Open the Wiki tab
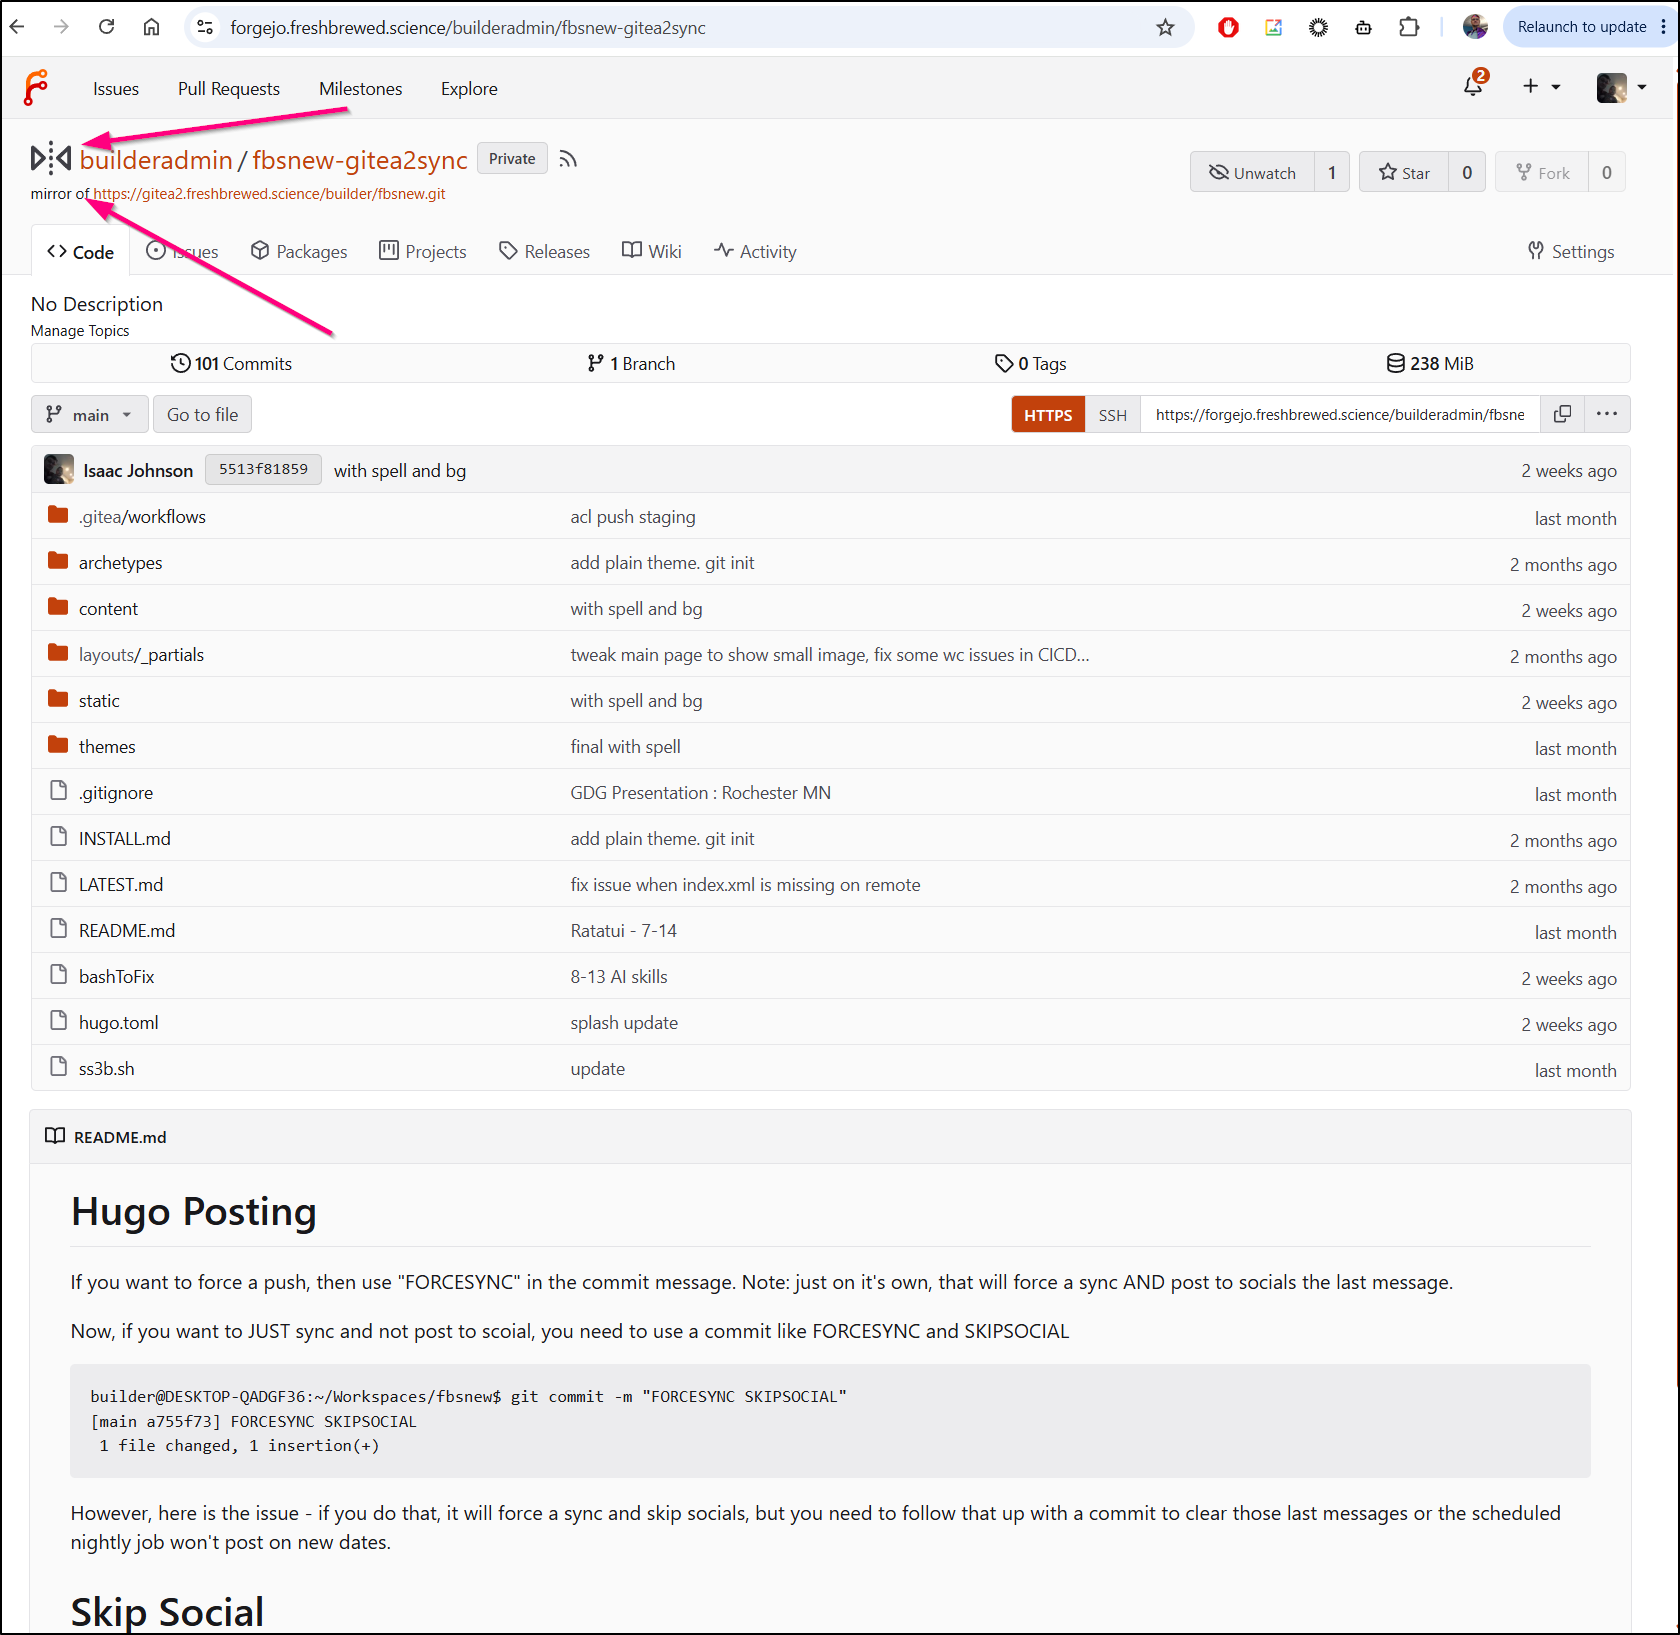The image size is (1680, 1635). [652, 252]
